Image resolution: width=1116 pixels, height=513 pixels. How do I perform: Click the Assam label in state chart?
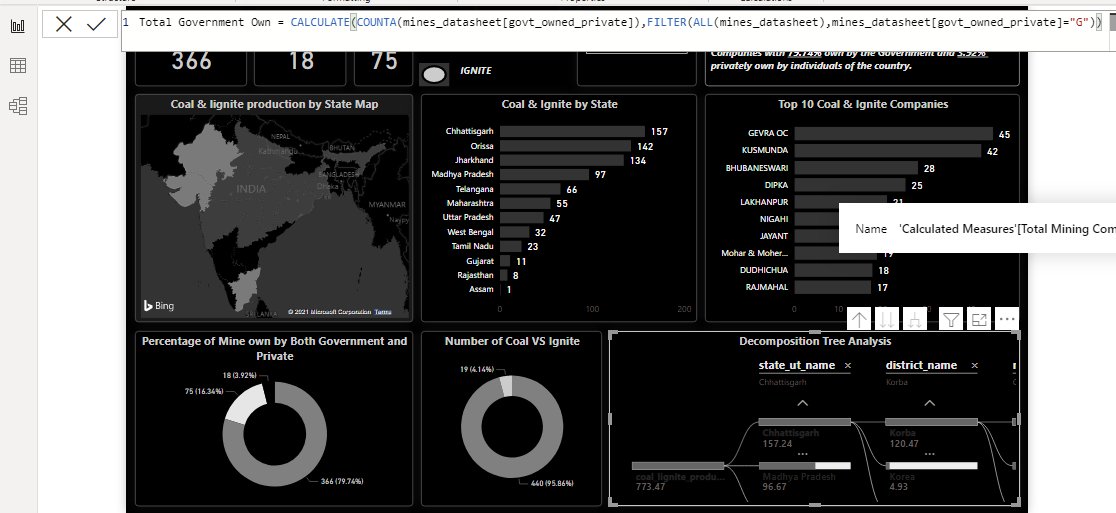pyautogui.click(x=481, y=290)
